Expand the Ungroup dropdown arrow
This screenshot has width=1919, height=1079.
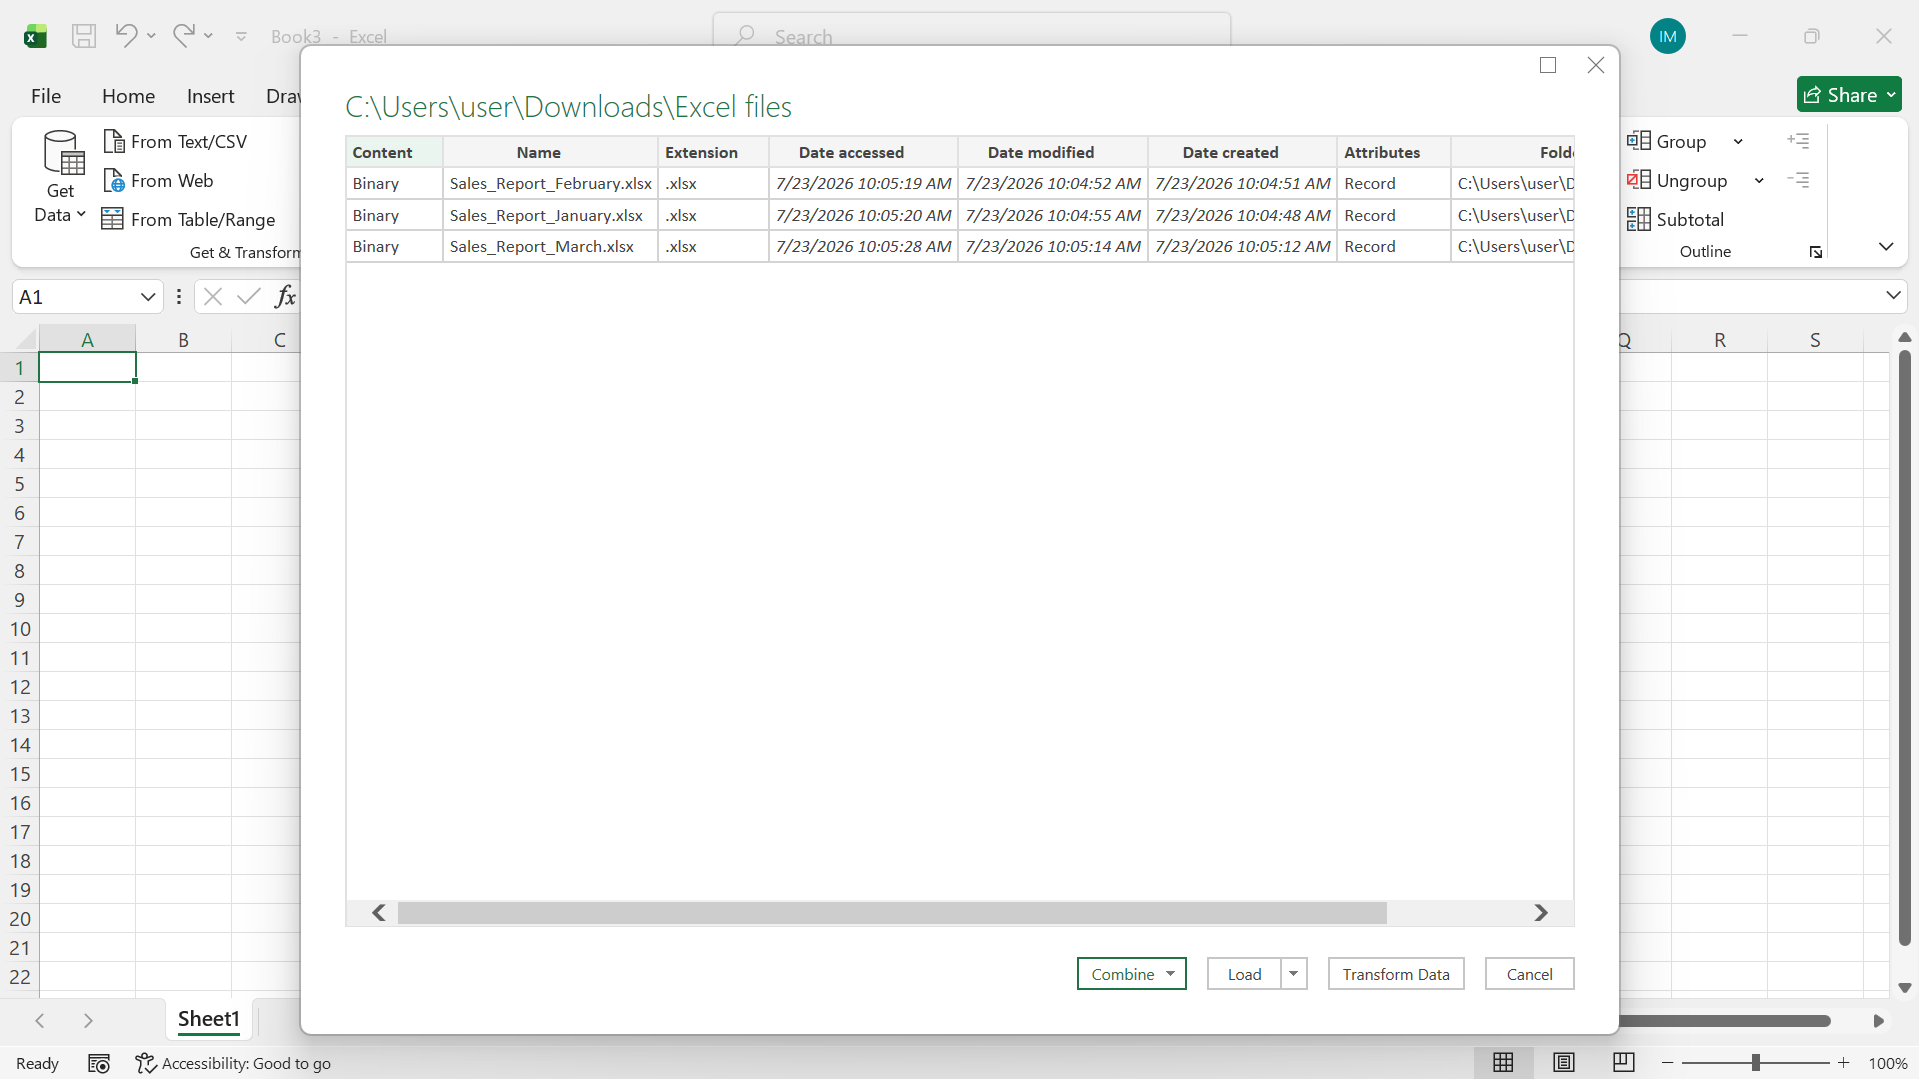[x=1759, y=180]
